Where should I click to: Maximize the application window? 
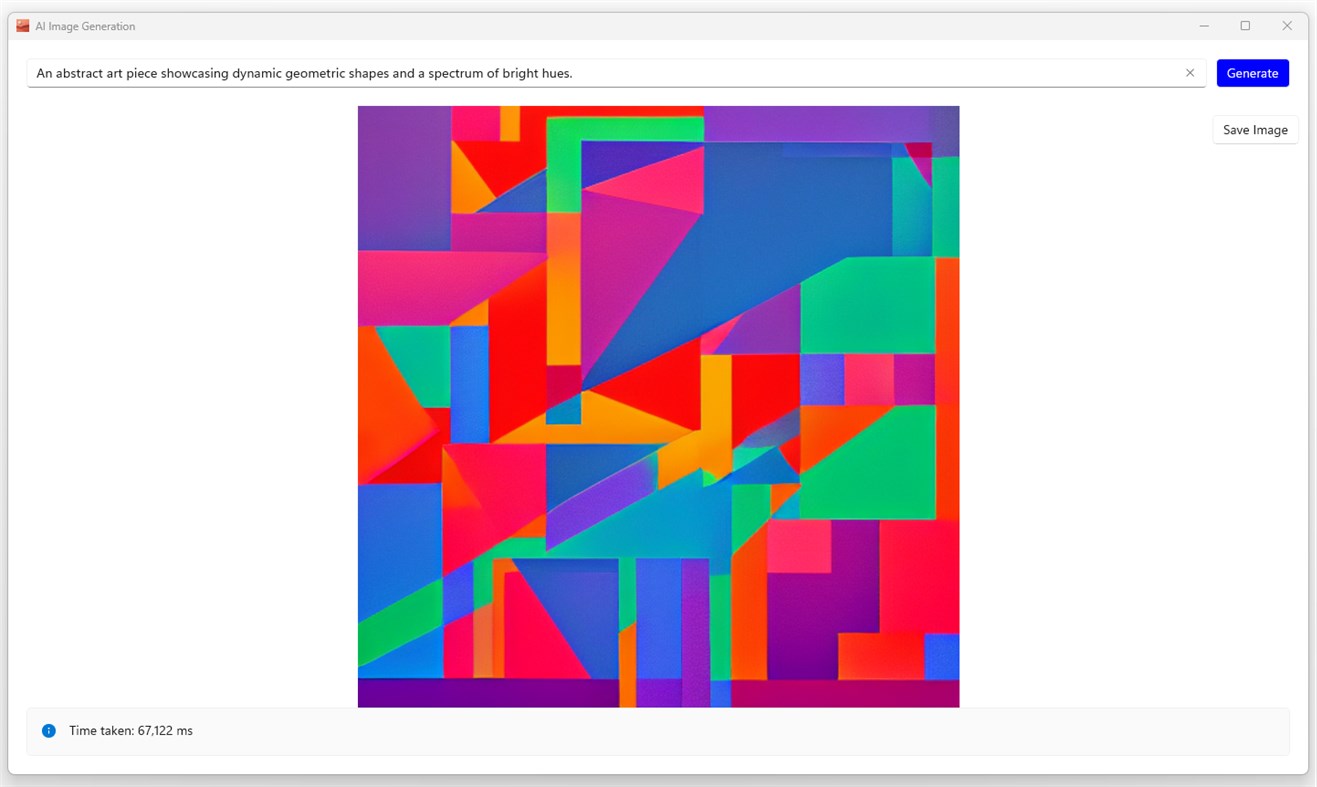tap(1245, 25)
